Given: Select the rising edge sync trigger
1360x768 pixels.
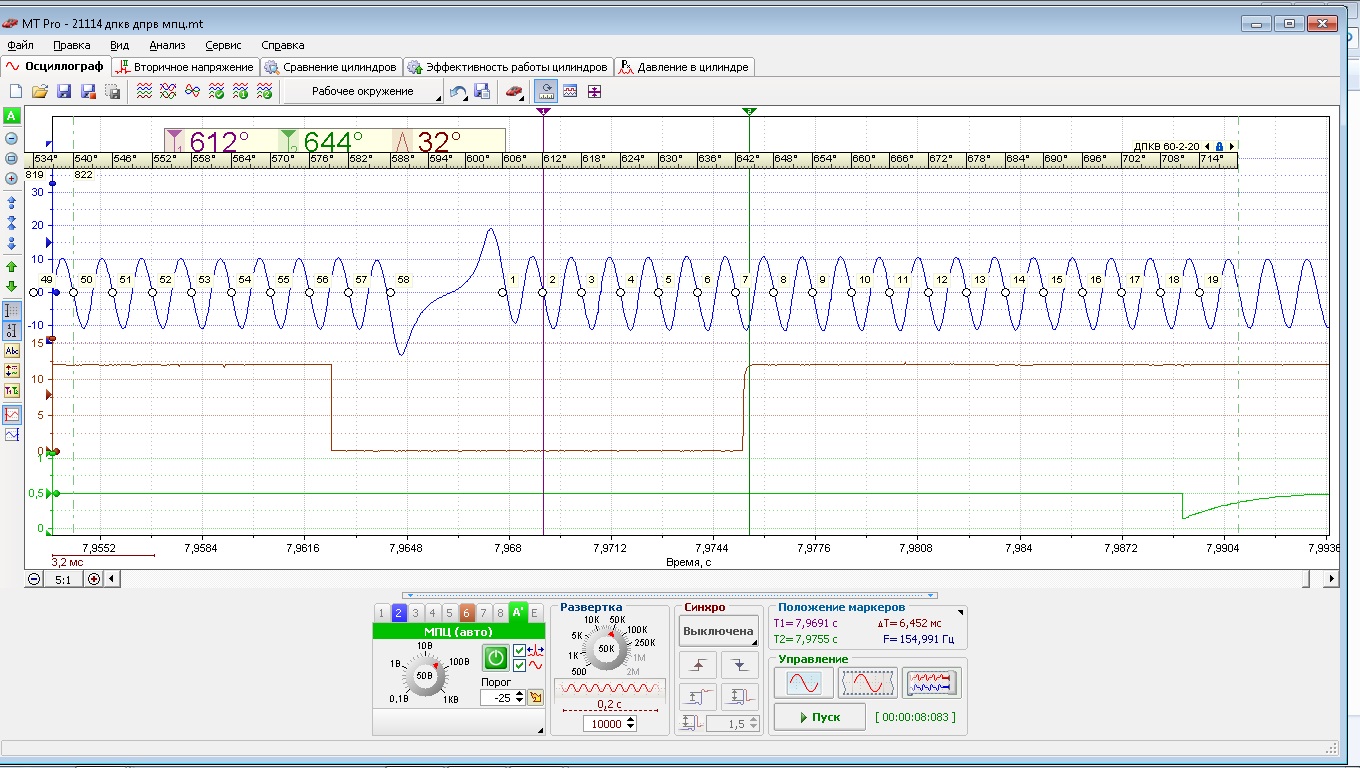Looking at the screenshot, I should coord(697,664).
